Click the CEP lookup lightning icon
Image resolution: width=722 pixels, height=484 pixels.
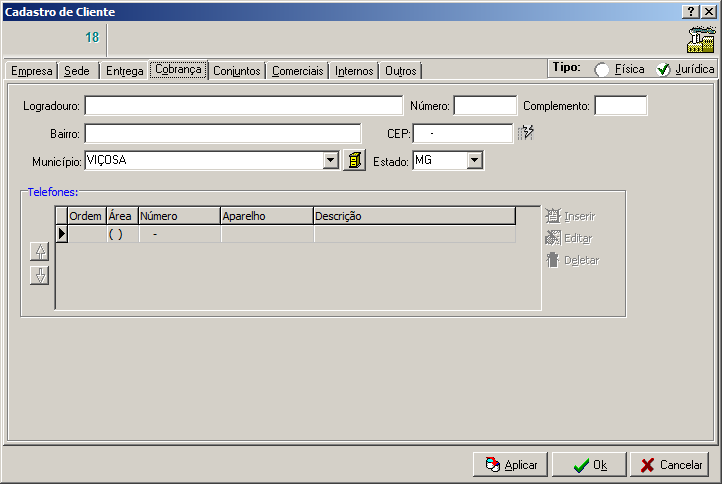click(x=527, y=133)
